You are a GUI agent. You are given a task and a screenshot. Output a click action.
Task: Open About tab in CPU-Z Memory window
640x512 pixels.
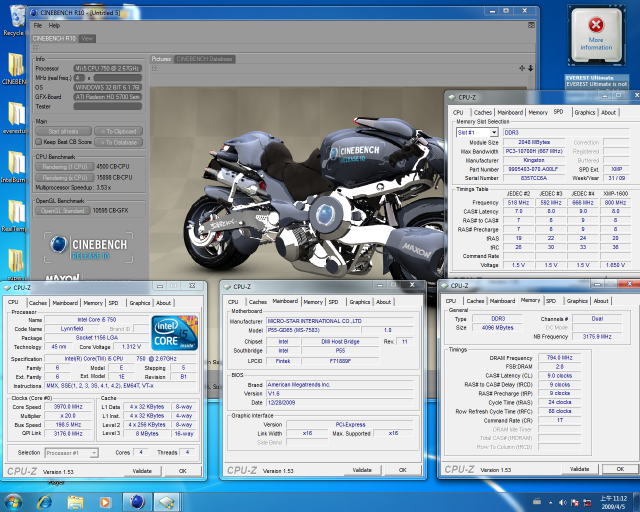pos(601,301)
